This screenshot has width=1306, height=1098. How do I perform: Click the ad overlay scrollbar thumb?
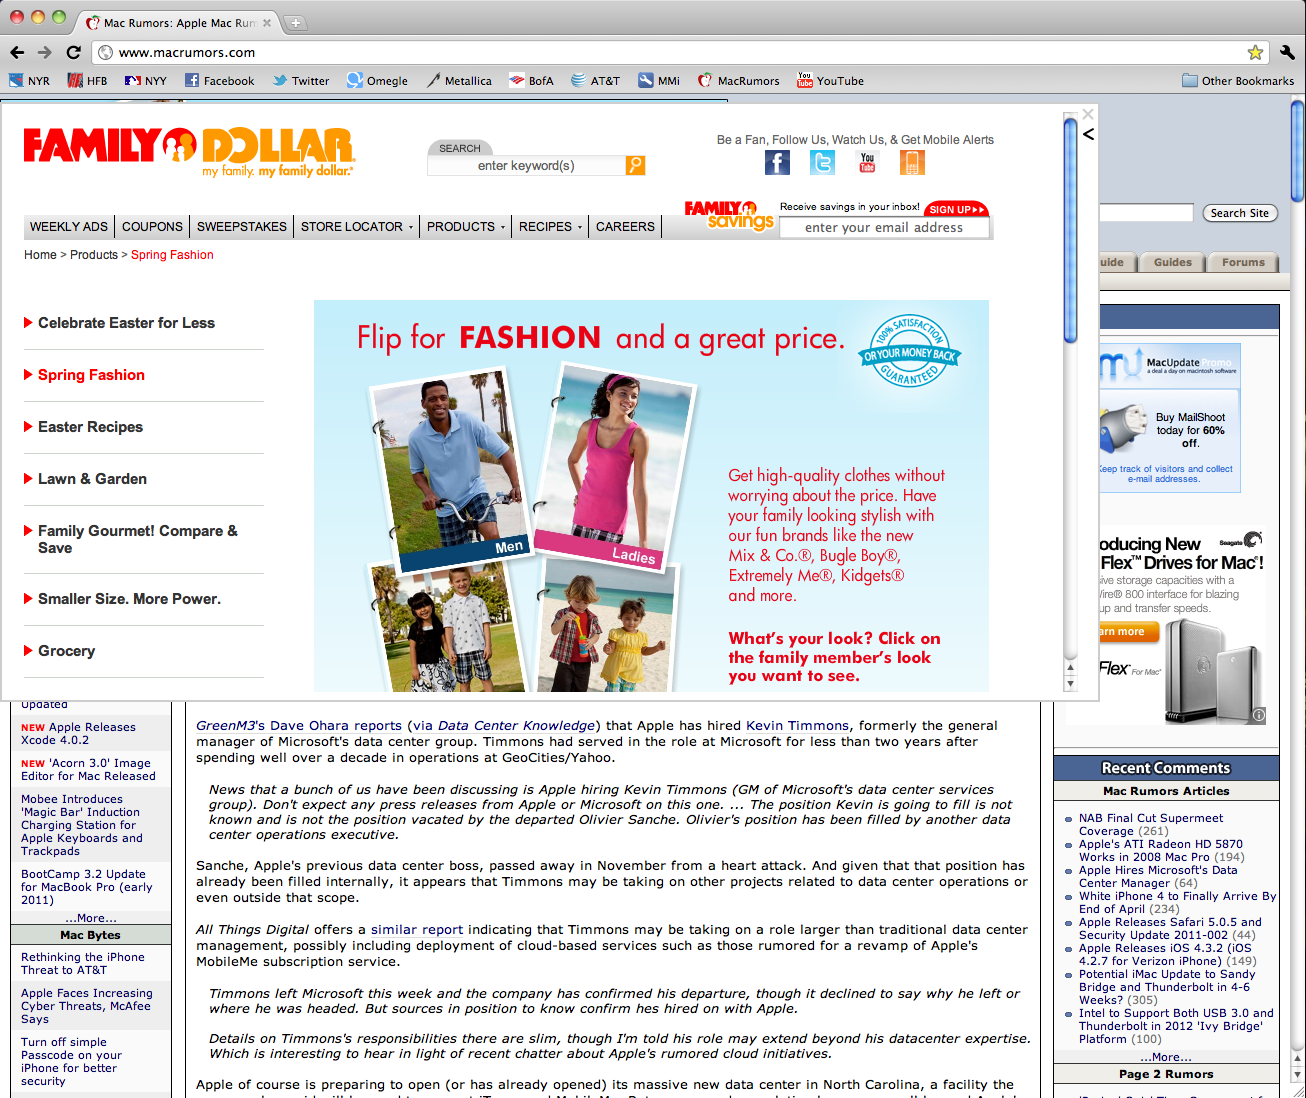1070,230
